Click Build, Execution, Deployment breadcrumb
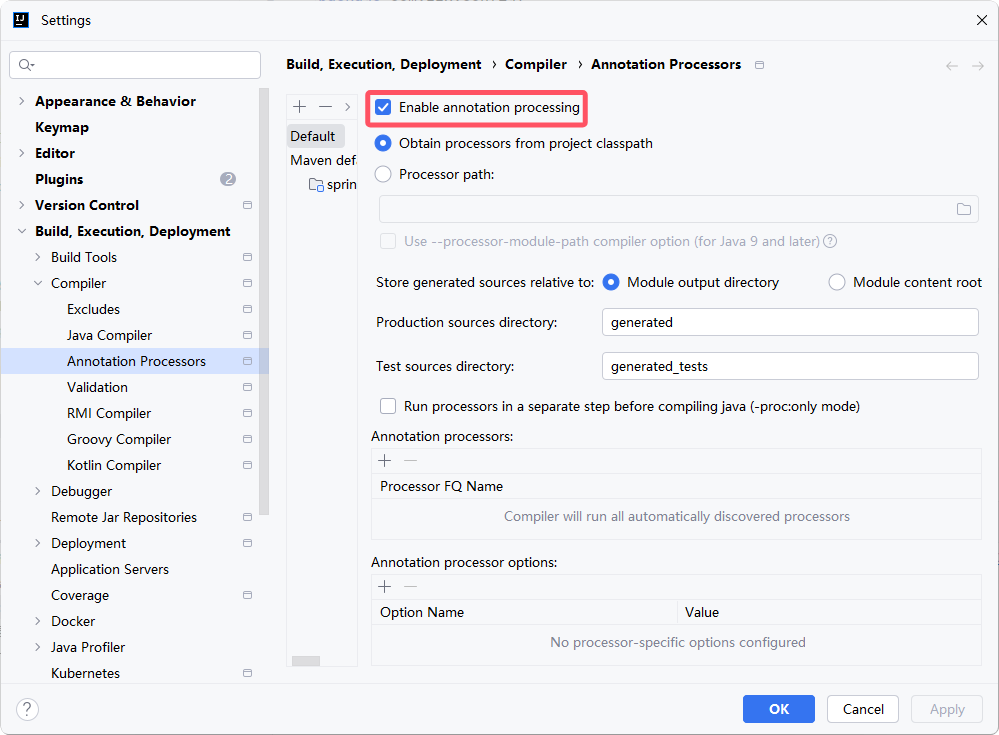The height and width of the screenshot is (735, 999). tap(384, 64)
